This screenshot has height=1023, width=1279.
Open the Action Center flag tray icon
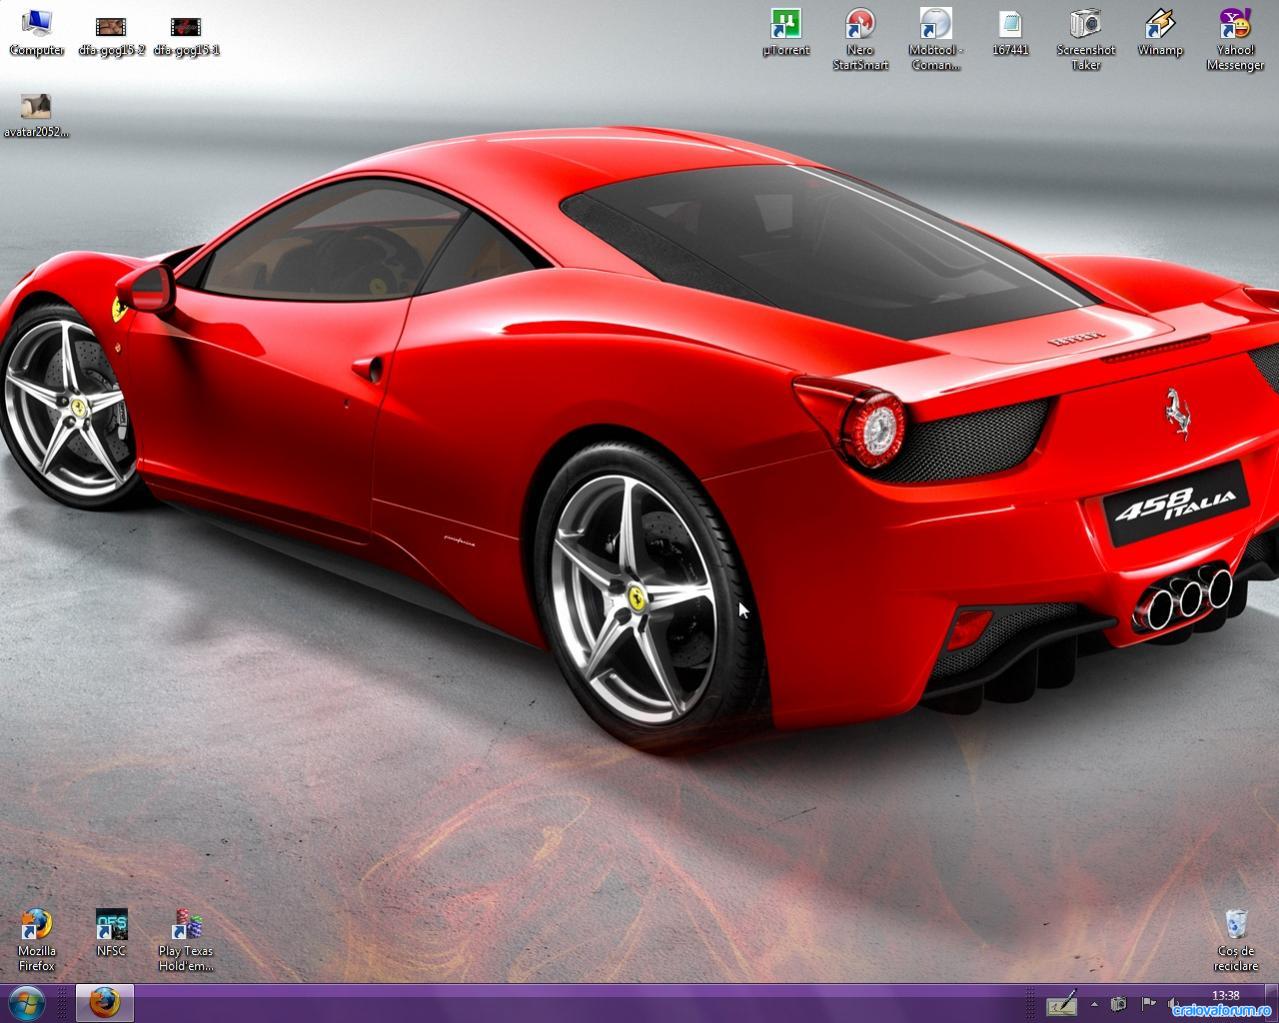1148,1004
